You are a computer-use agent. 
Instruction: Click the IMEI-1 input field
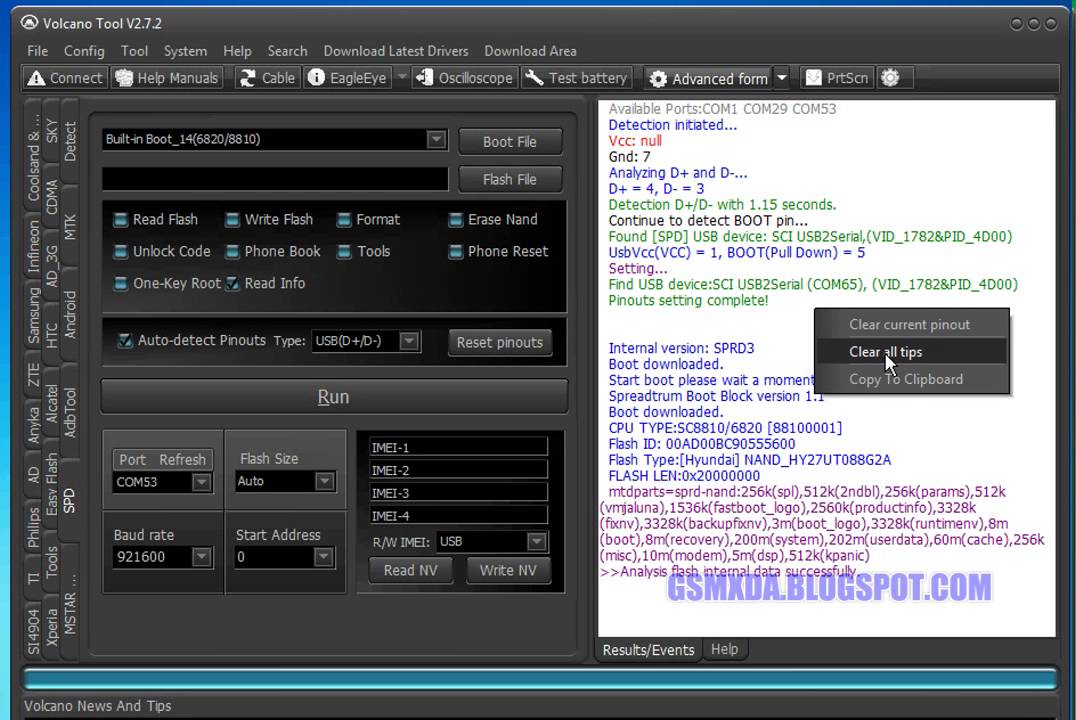pos(458,448)
